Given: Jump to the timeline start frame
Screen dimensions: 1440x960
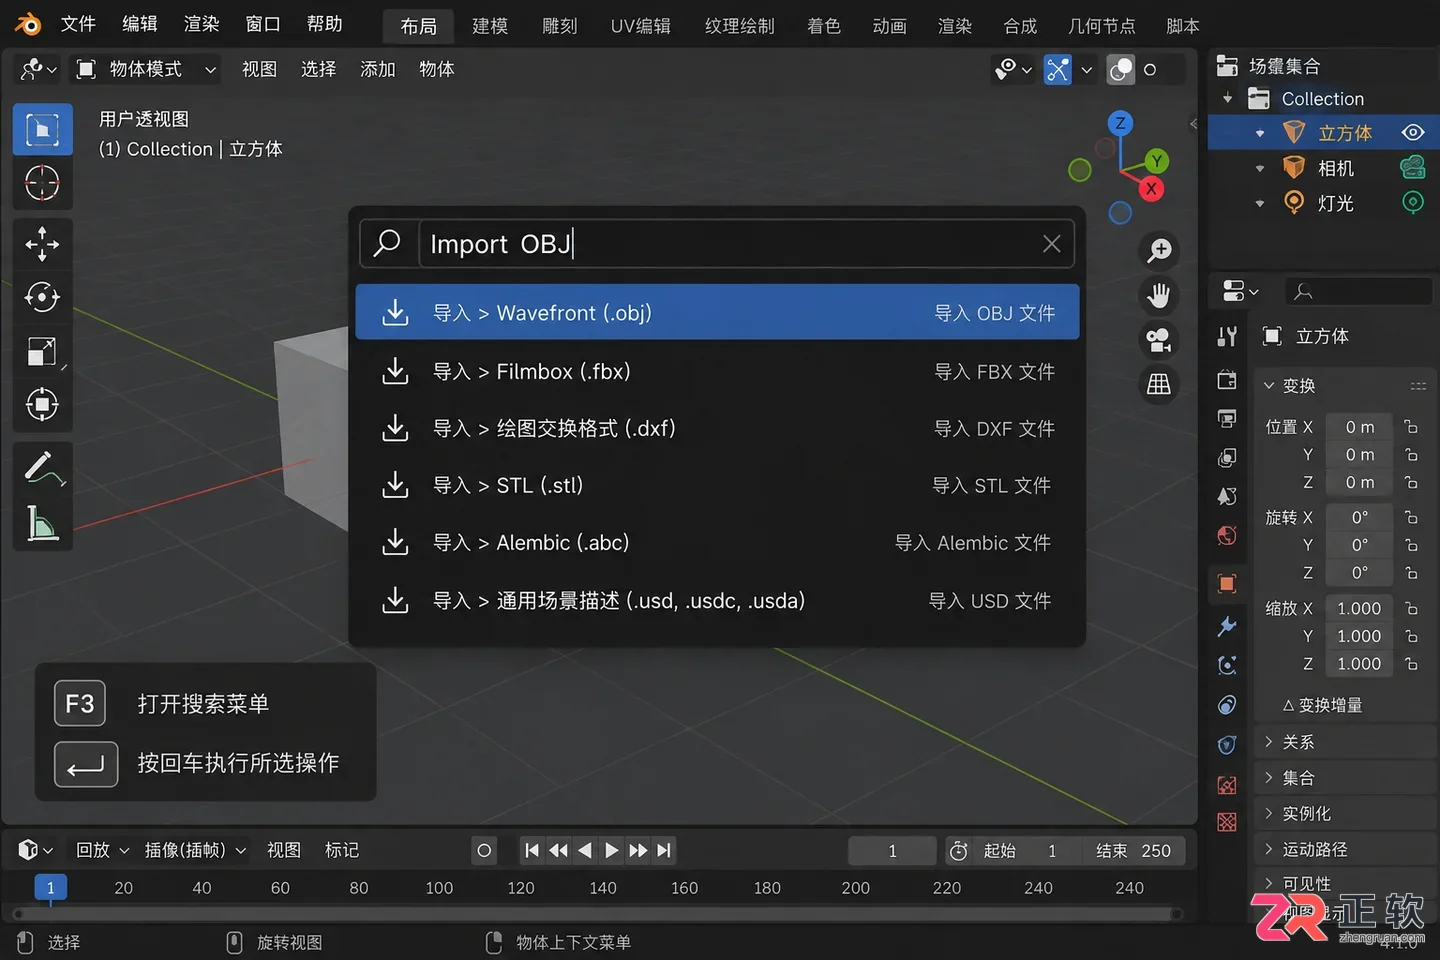Looking at the screenshot, I should click(532, 851).
